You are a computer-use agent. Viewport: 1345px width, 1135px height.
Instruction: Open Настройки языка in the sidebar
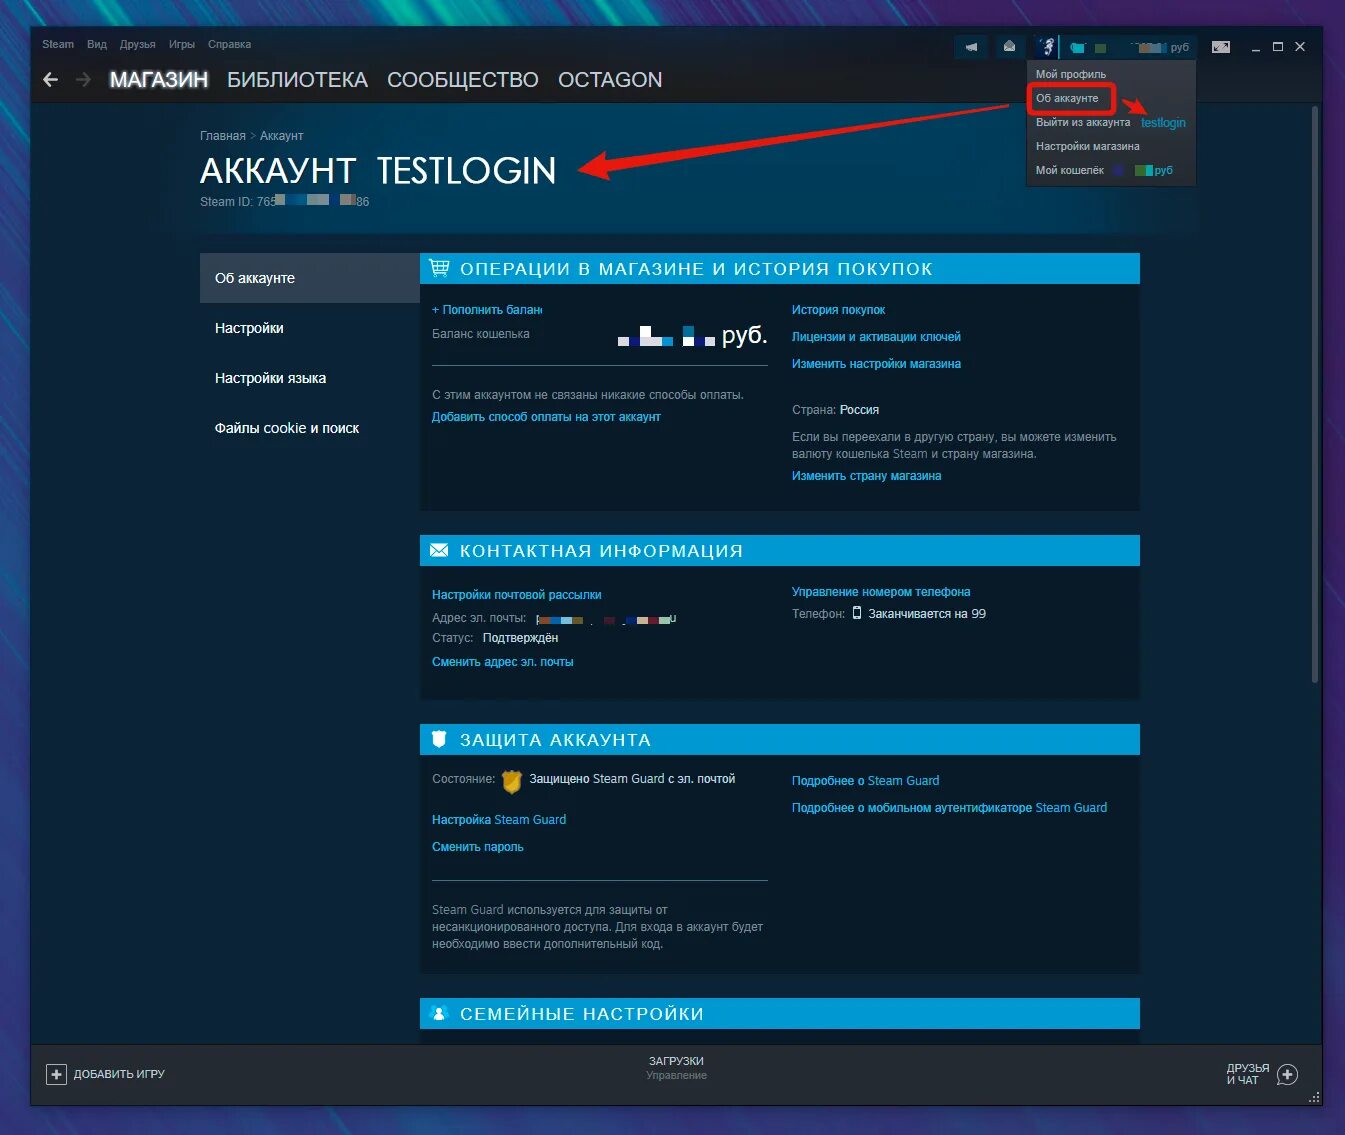click(310, 378)
